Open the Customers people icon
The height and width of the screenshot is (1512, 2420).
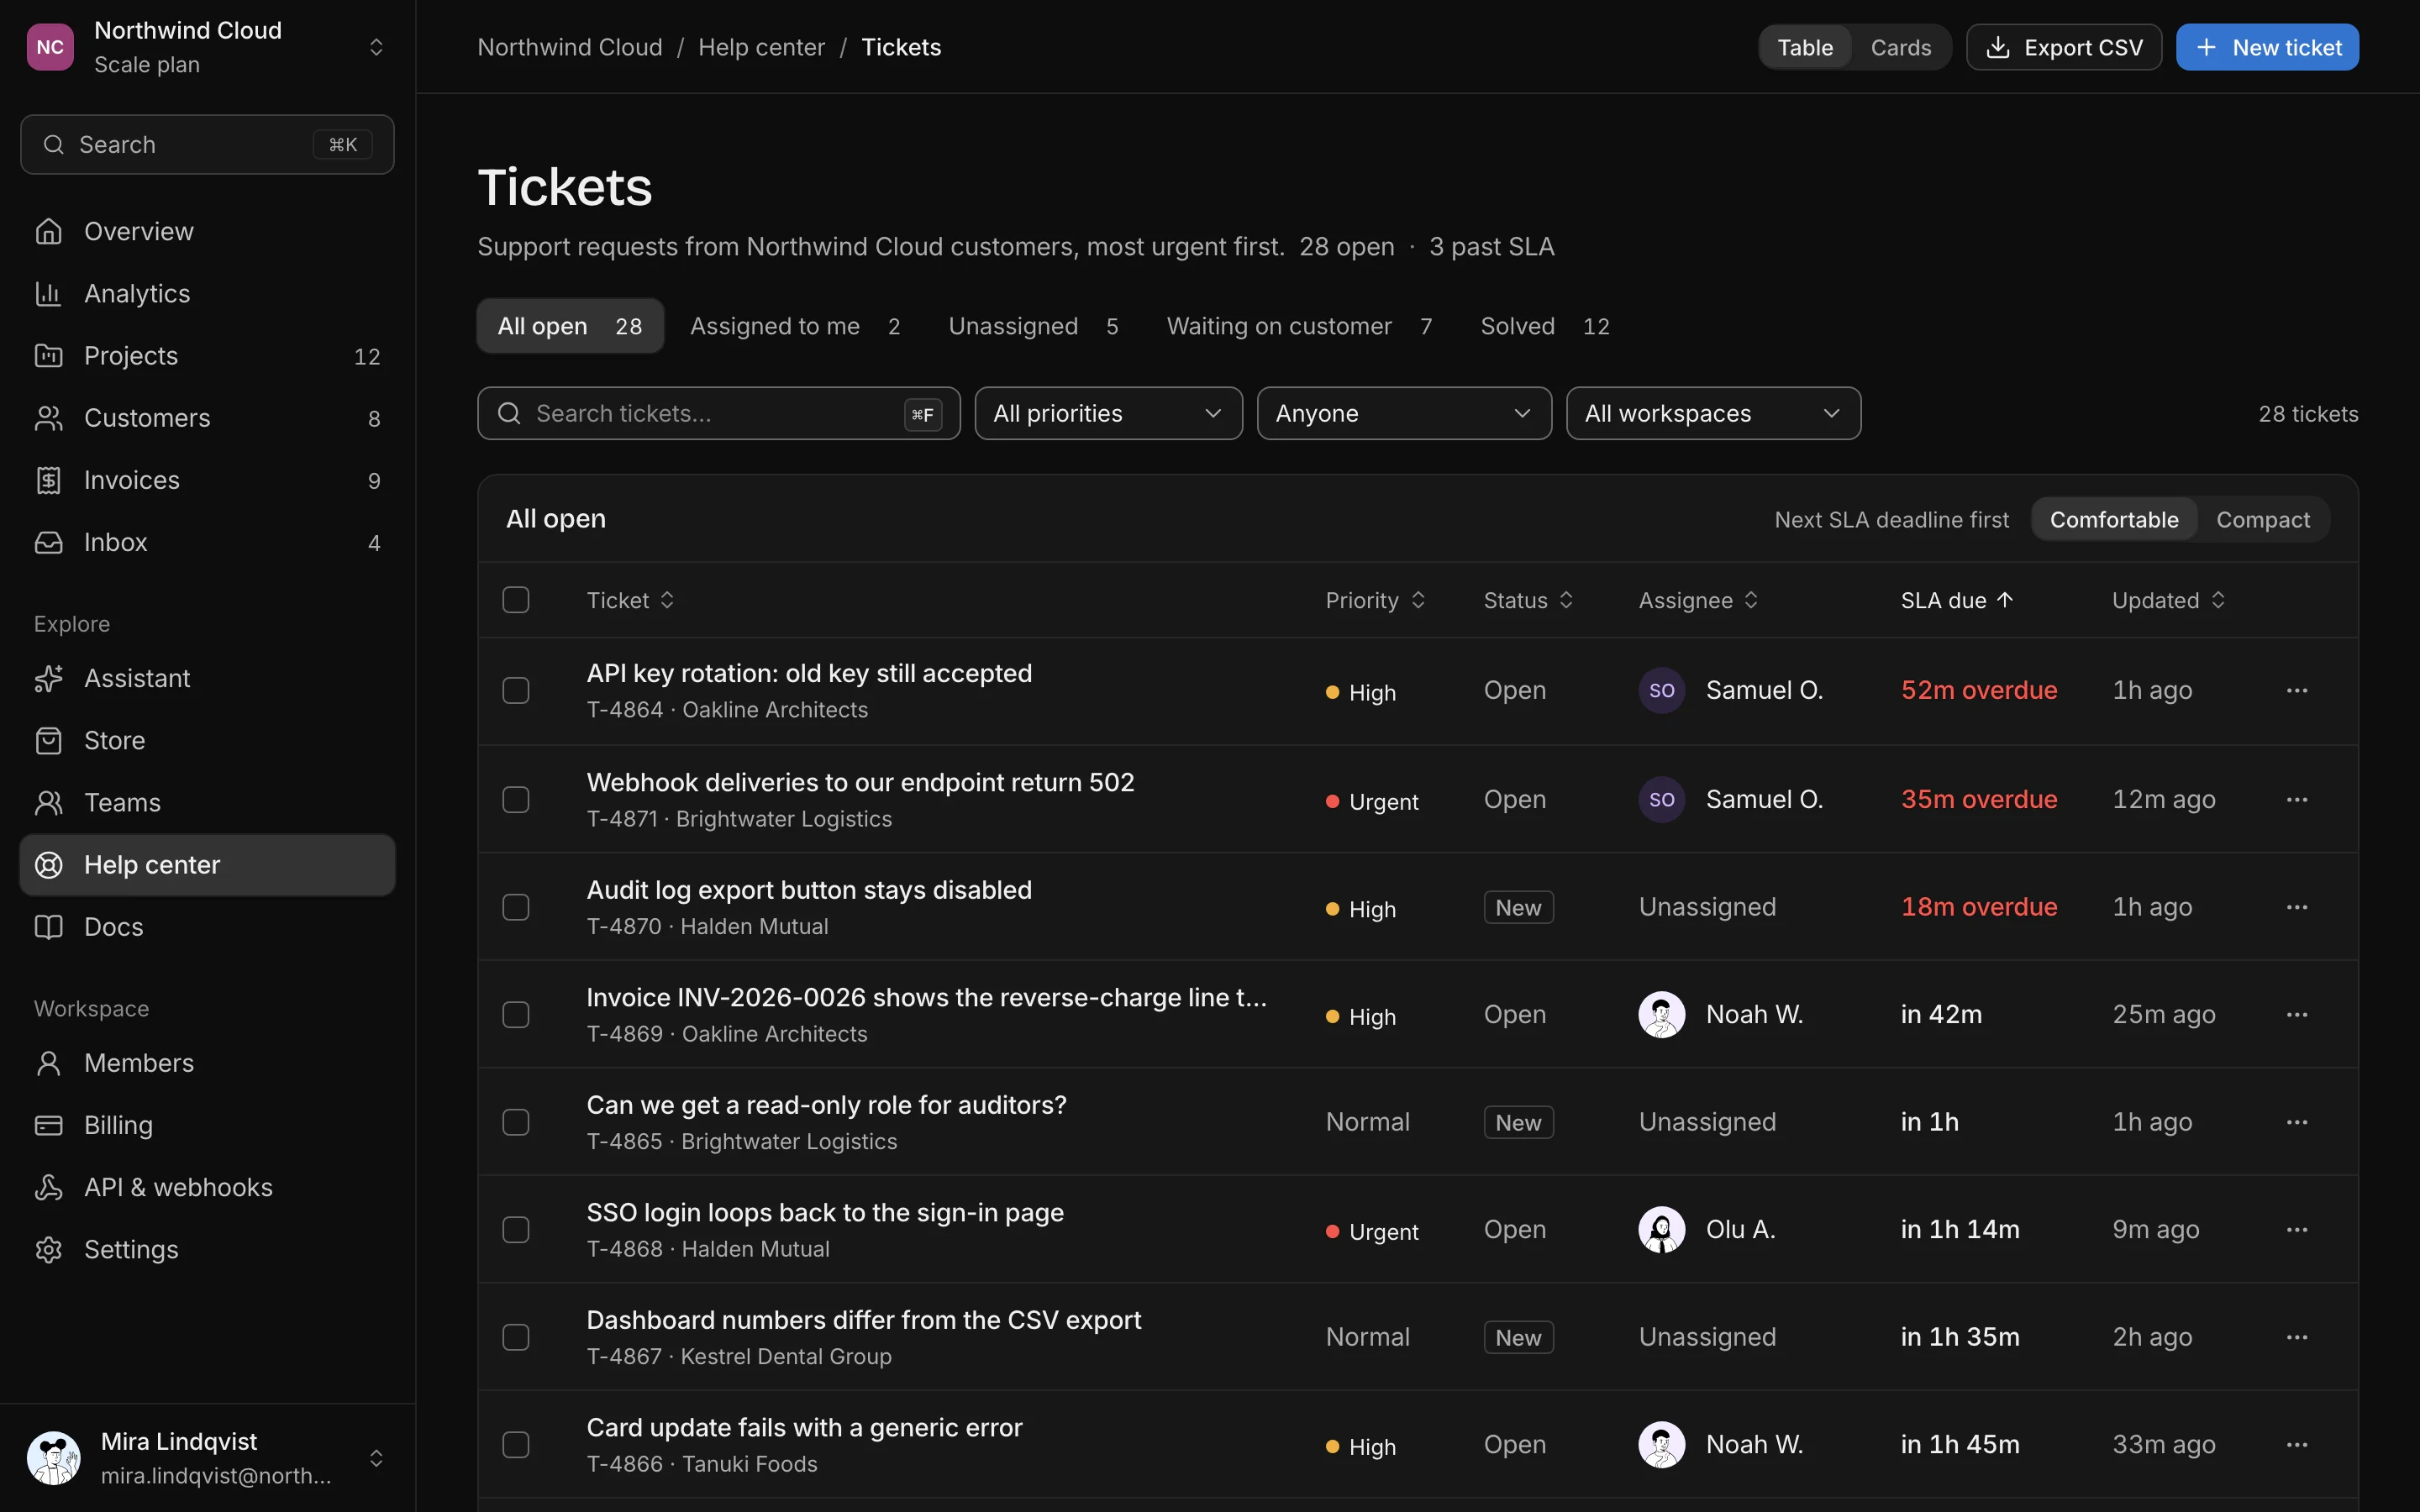pos(48,417)
